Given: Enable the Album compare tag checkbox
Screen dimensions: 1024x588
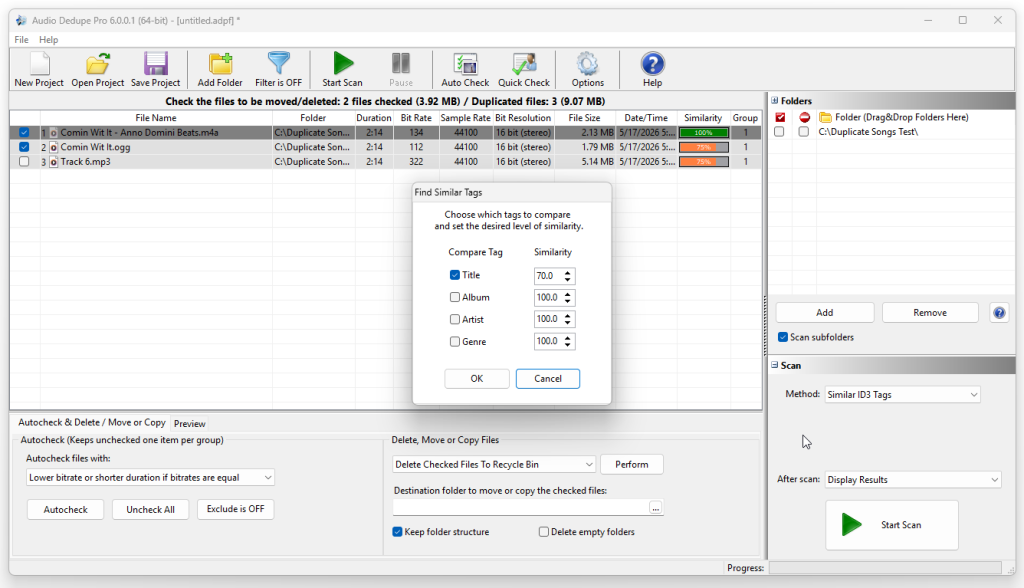Looking at the screenshot, I should click(455, 297).
